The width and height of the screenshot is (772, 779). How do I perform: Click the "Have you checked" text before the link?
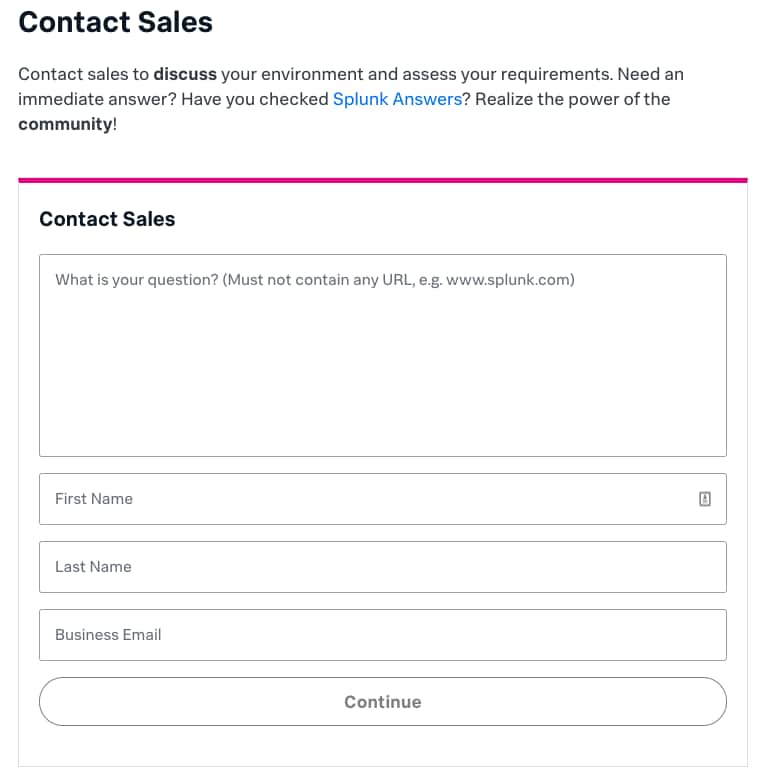(254, 99)
